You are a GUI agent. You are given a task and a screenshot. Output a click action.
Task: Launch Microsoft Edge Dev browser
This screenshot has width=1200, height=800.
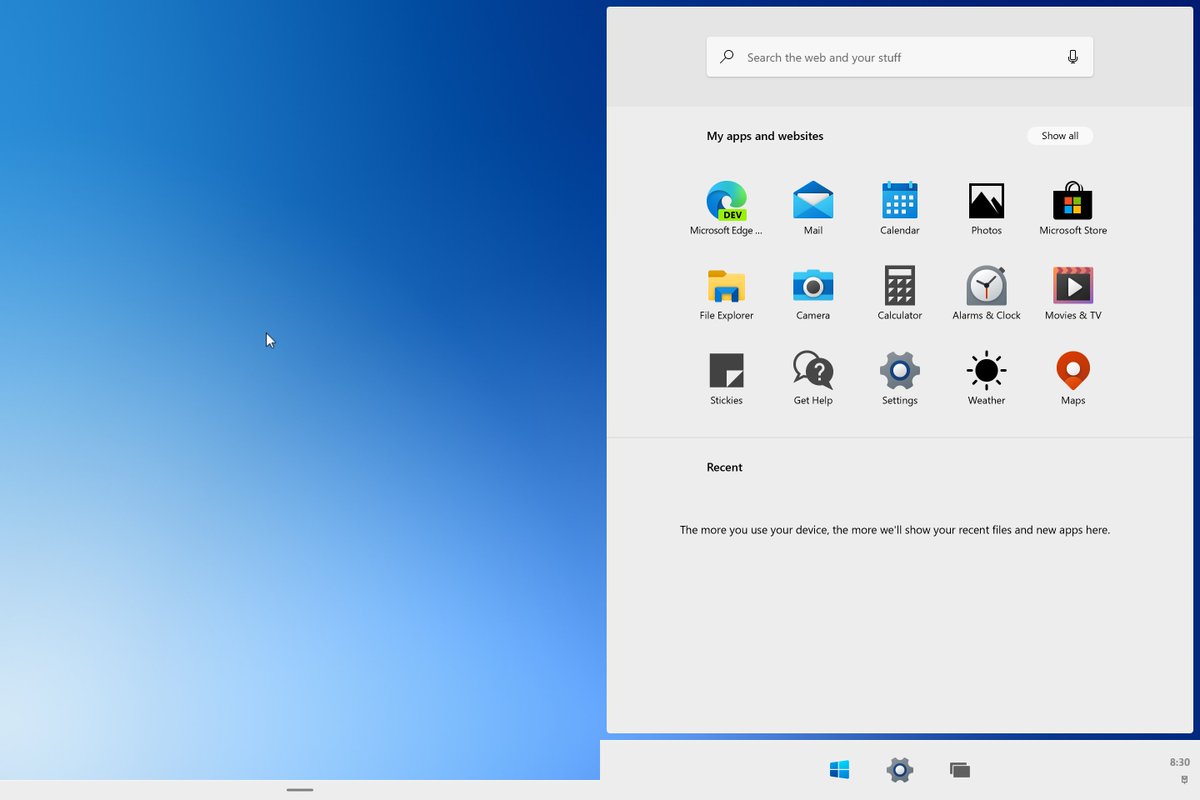click(x=726, y=200)
